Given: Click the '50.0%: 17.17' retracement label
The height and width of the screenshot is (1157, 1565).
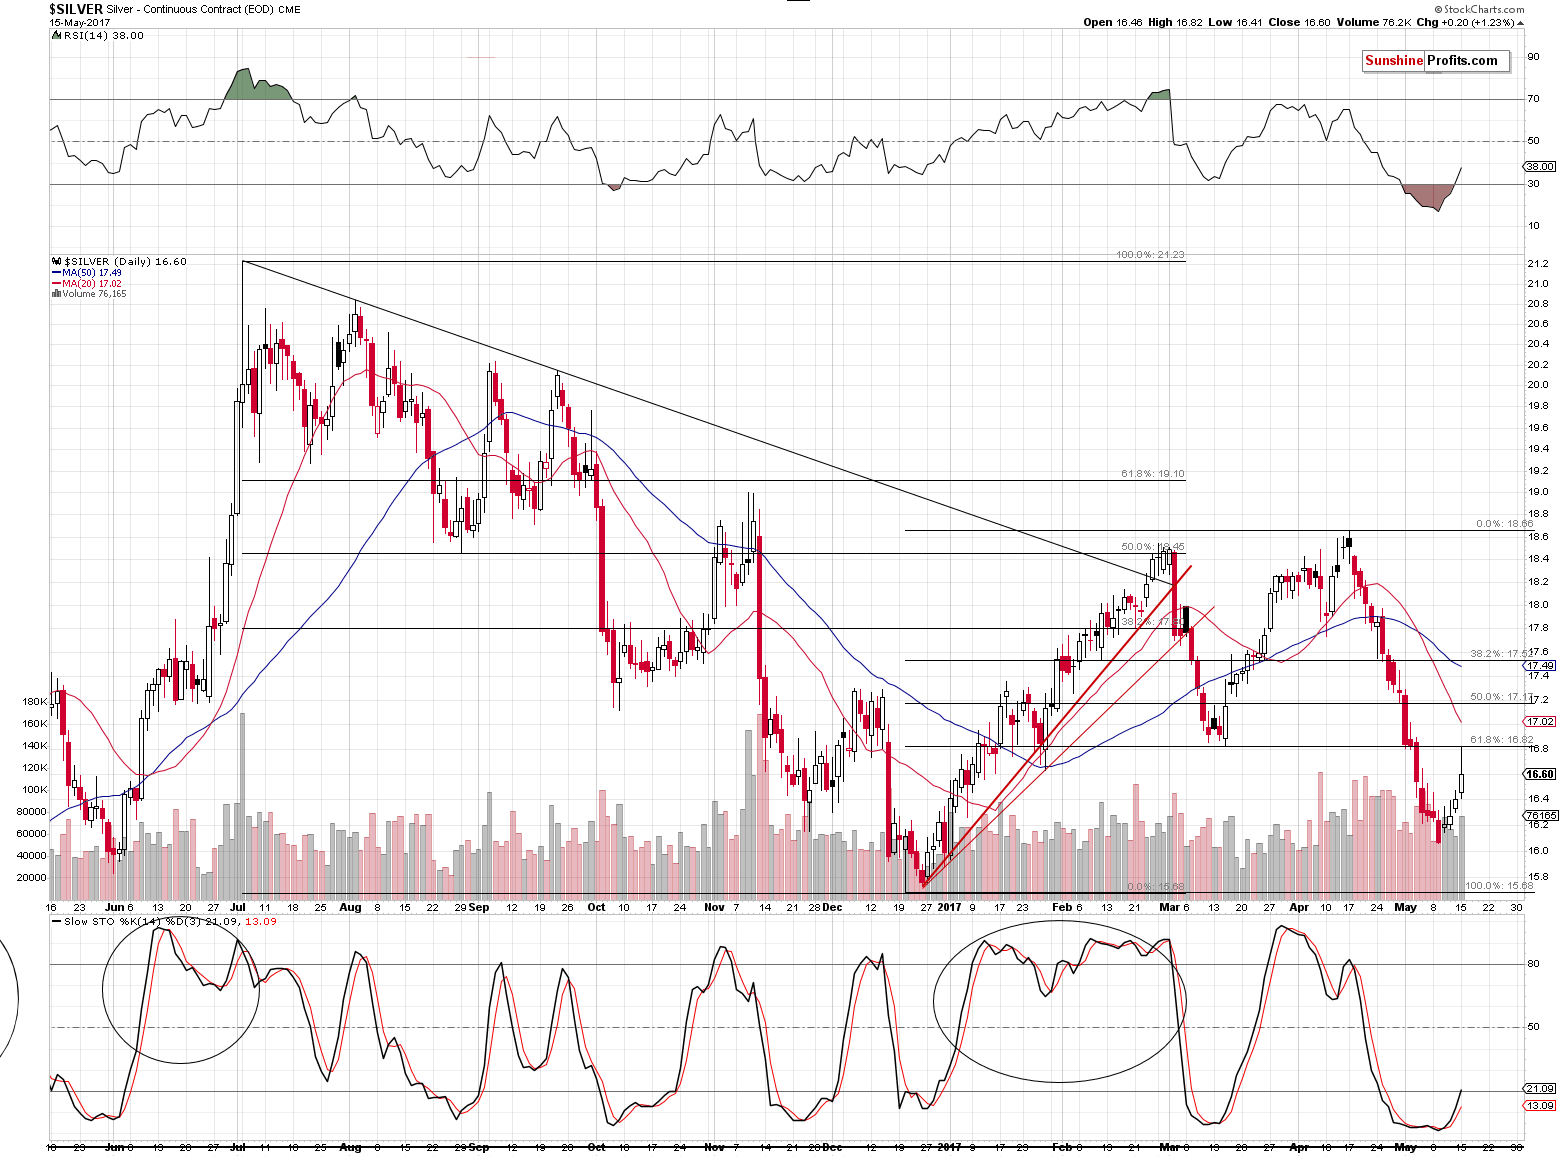Looking at the screenshot, I should point(1502,697).
